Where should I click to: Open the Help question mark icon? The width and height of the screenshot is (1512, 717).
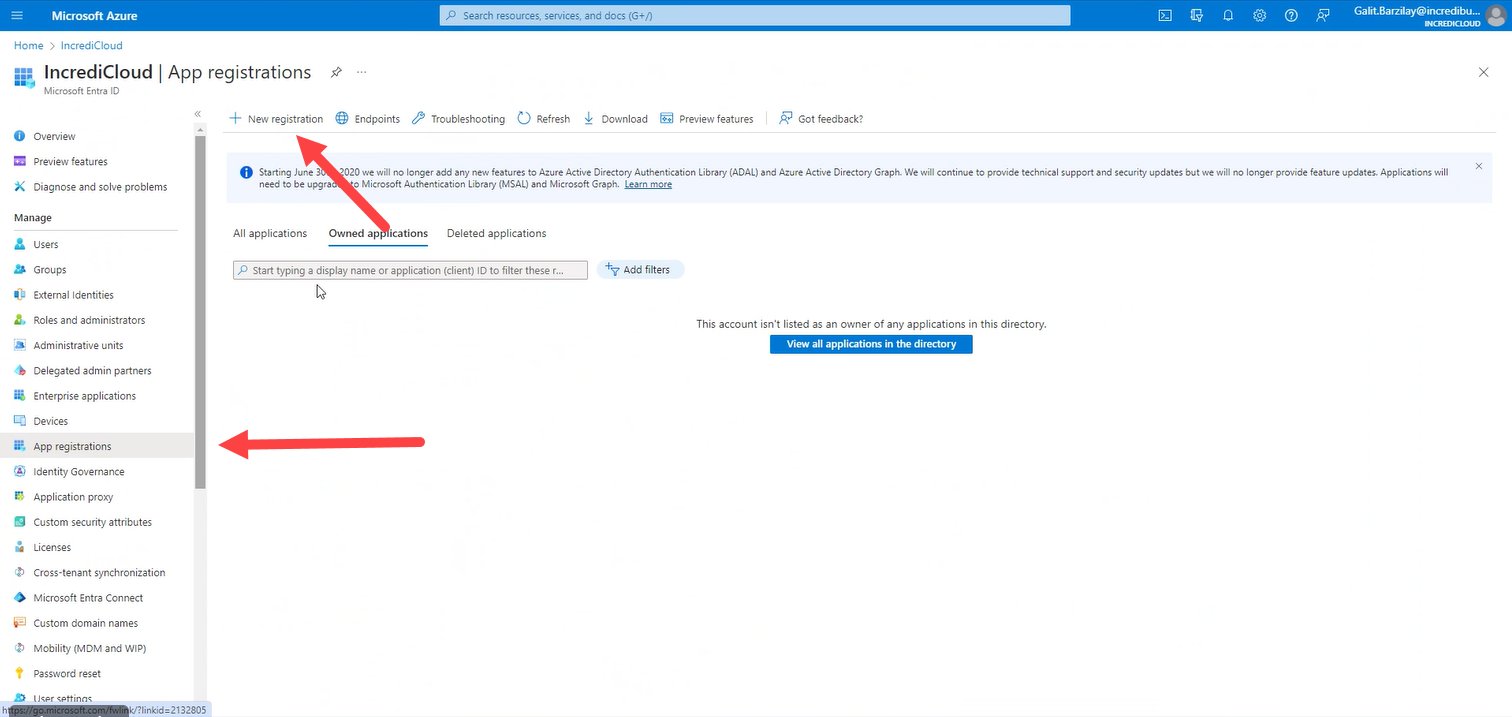[x=1291, y=15]
